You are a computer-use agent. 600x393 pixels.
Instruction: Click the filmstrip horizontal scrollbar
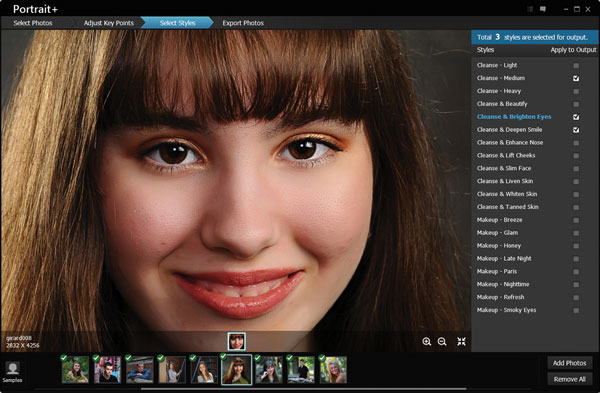pyautogui.click(x=303, y=389)
